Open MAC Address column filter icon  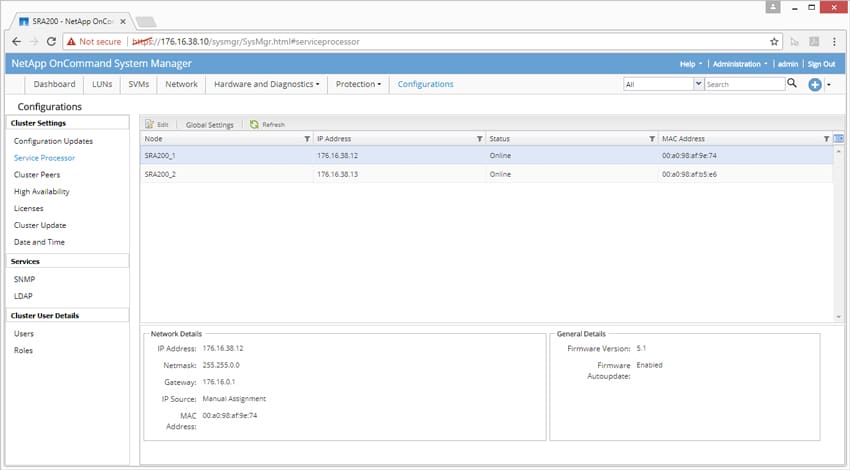[827, 139]
